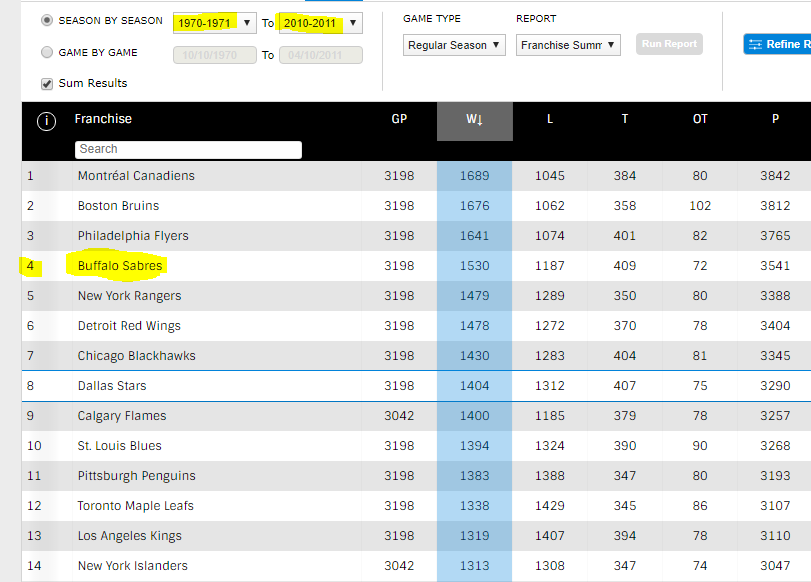The height and width of the screenshot is (582, 811).
Task: Click Los Angeles Kings franchise name
Action: point(129,536)
